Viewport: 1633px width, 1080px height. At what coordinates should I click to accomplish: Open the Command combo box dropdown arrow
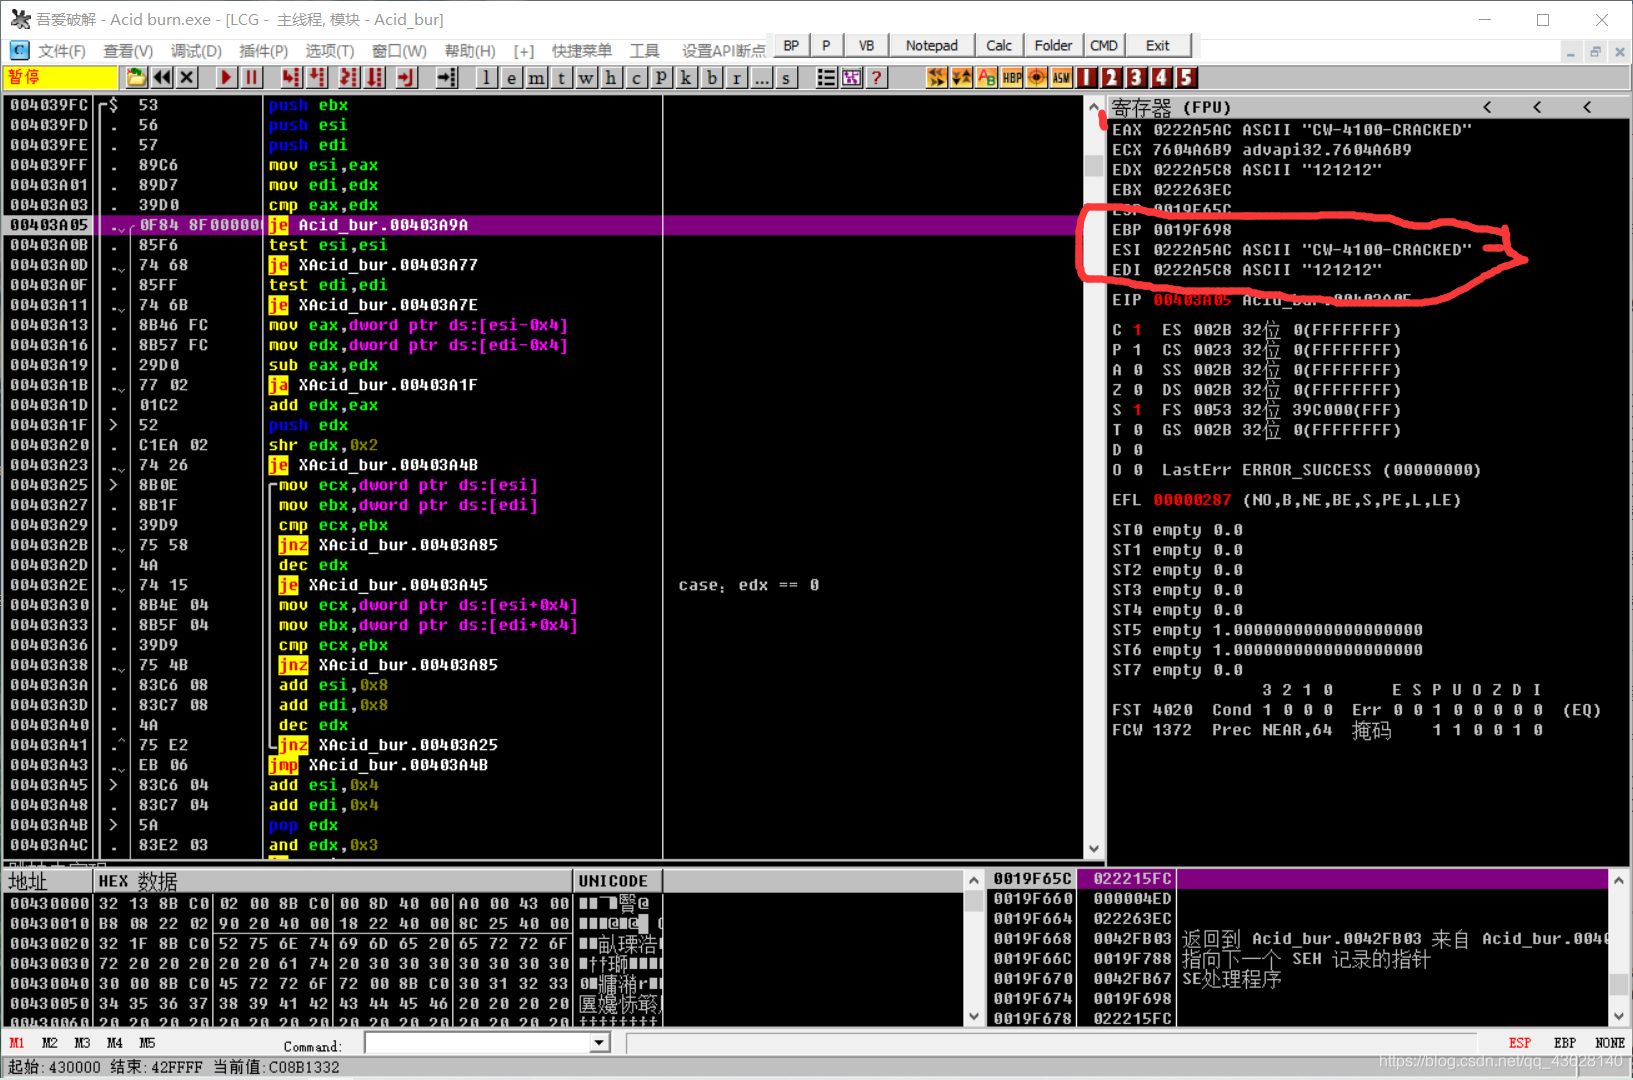click(x=599, y=1043)
